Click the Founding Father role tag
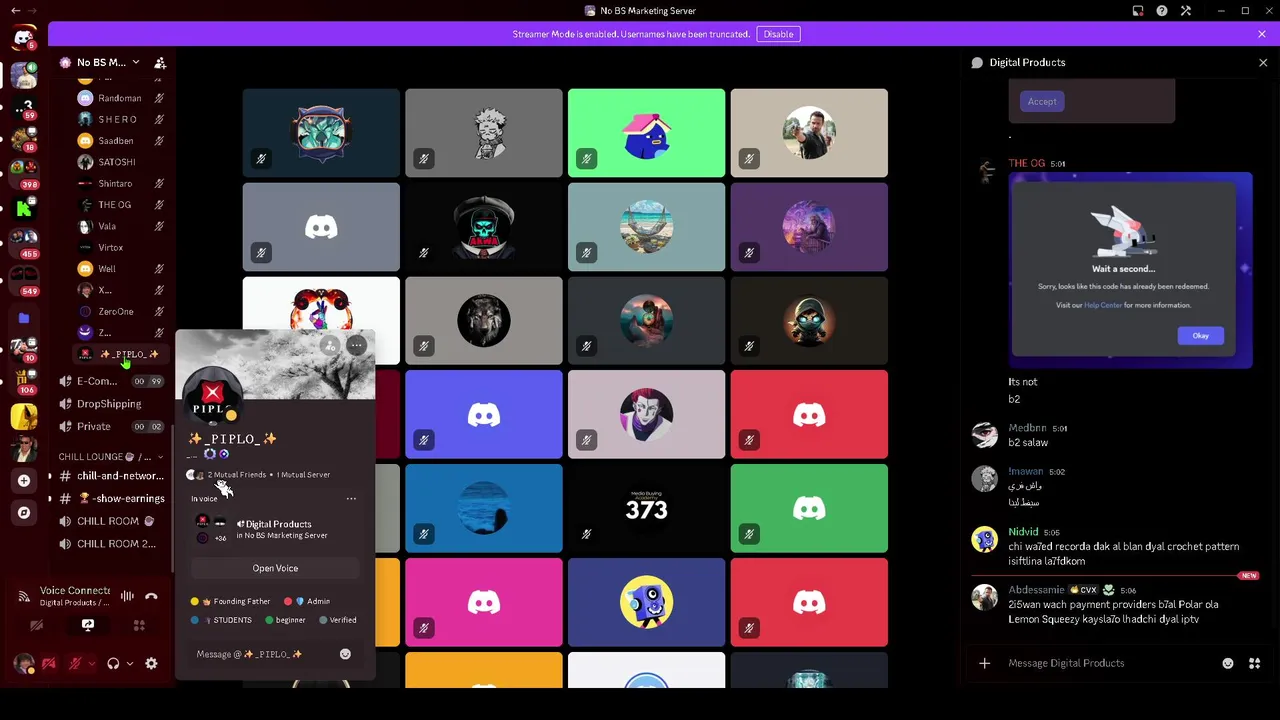1280x720 pixels. click(232, 601)
